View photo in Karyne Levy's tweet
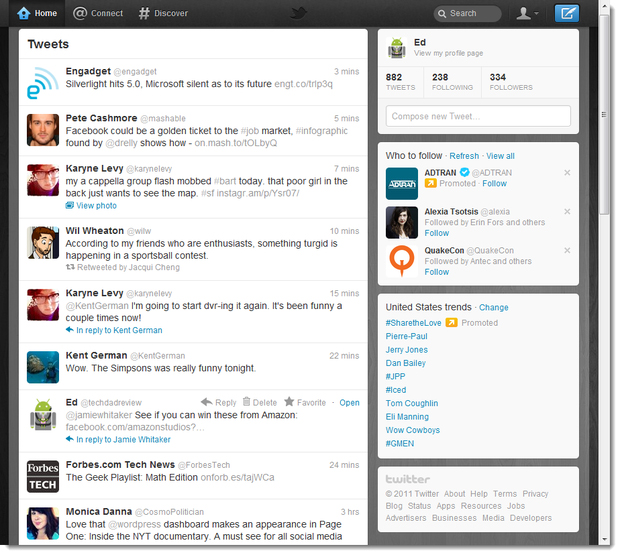Image resolution: width=620 pixels, height=555 pixels. [x=91, y=206]
